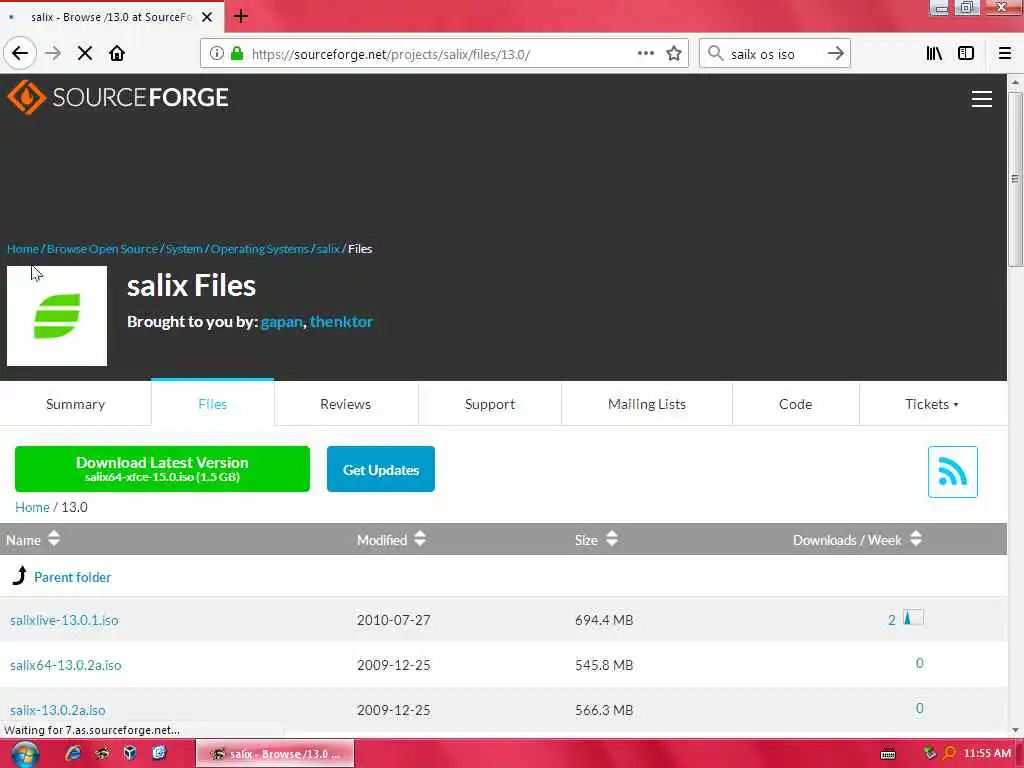Open the Windows Start button
Screen dimensions: 1024x768
(x=24, y=754)
